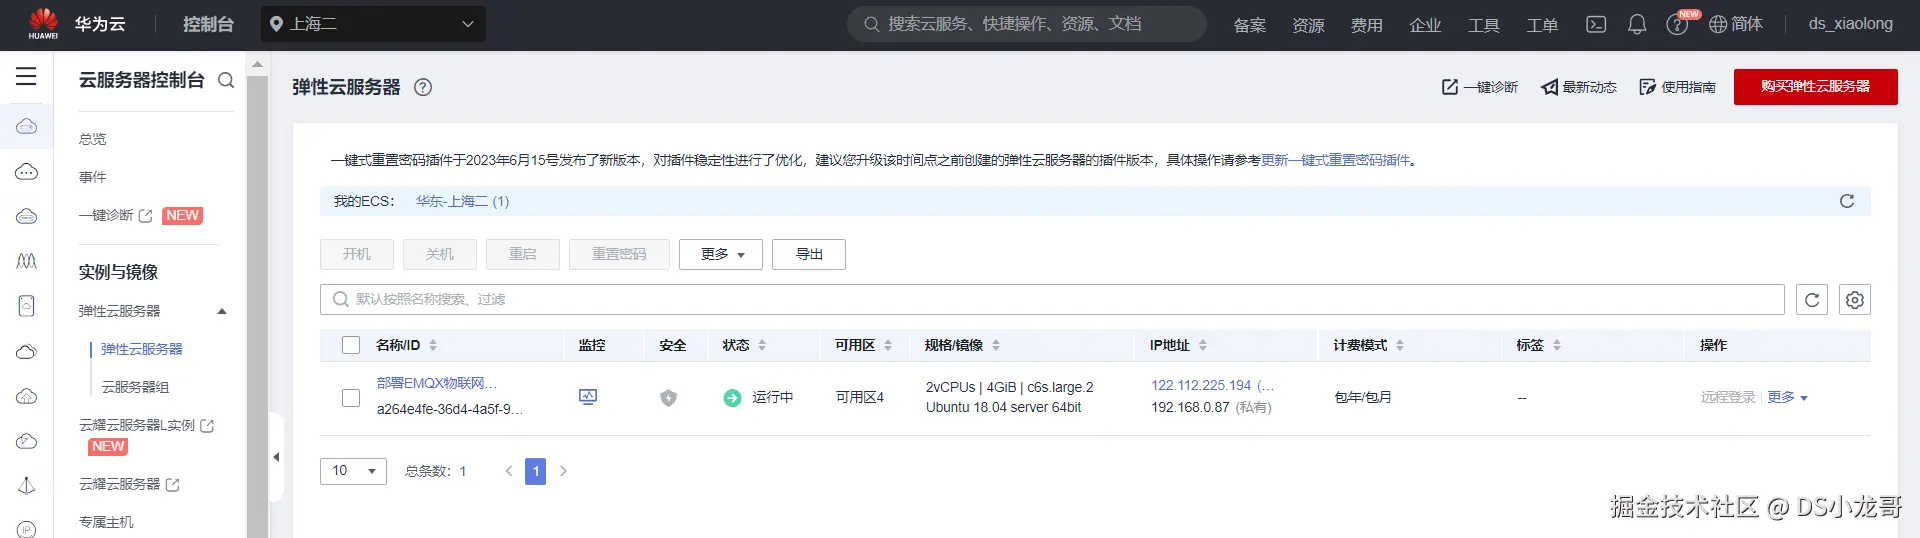This screenshot has width=1920, height=538.
Task: Open the 更多 batch actions dropdown
Action: coord(721,254)
